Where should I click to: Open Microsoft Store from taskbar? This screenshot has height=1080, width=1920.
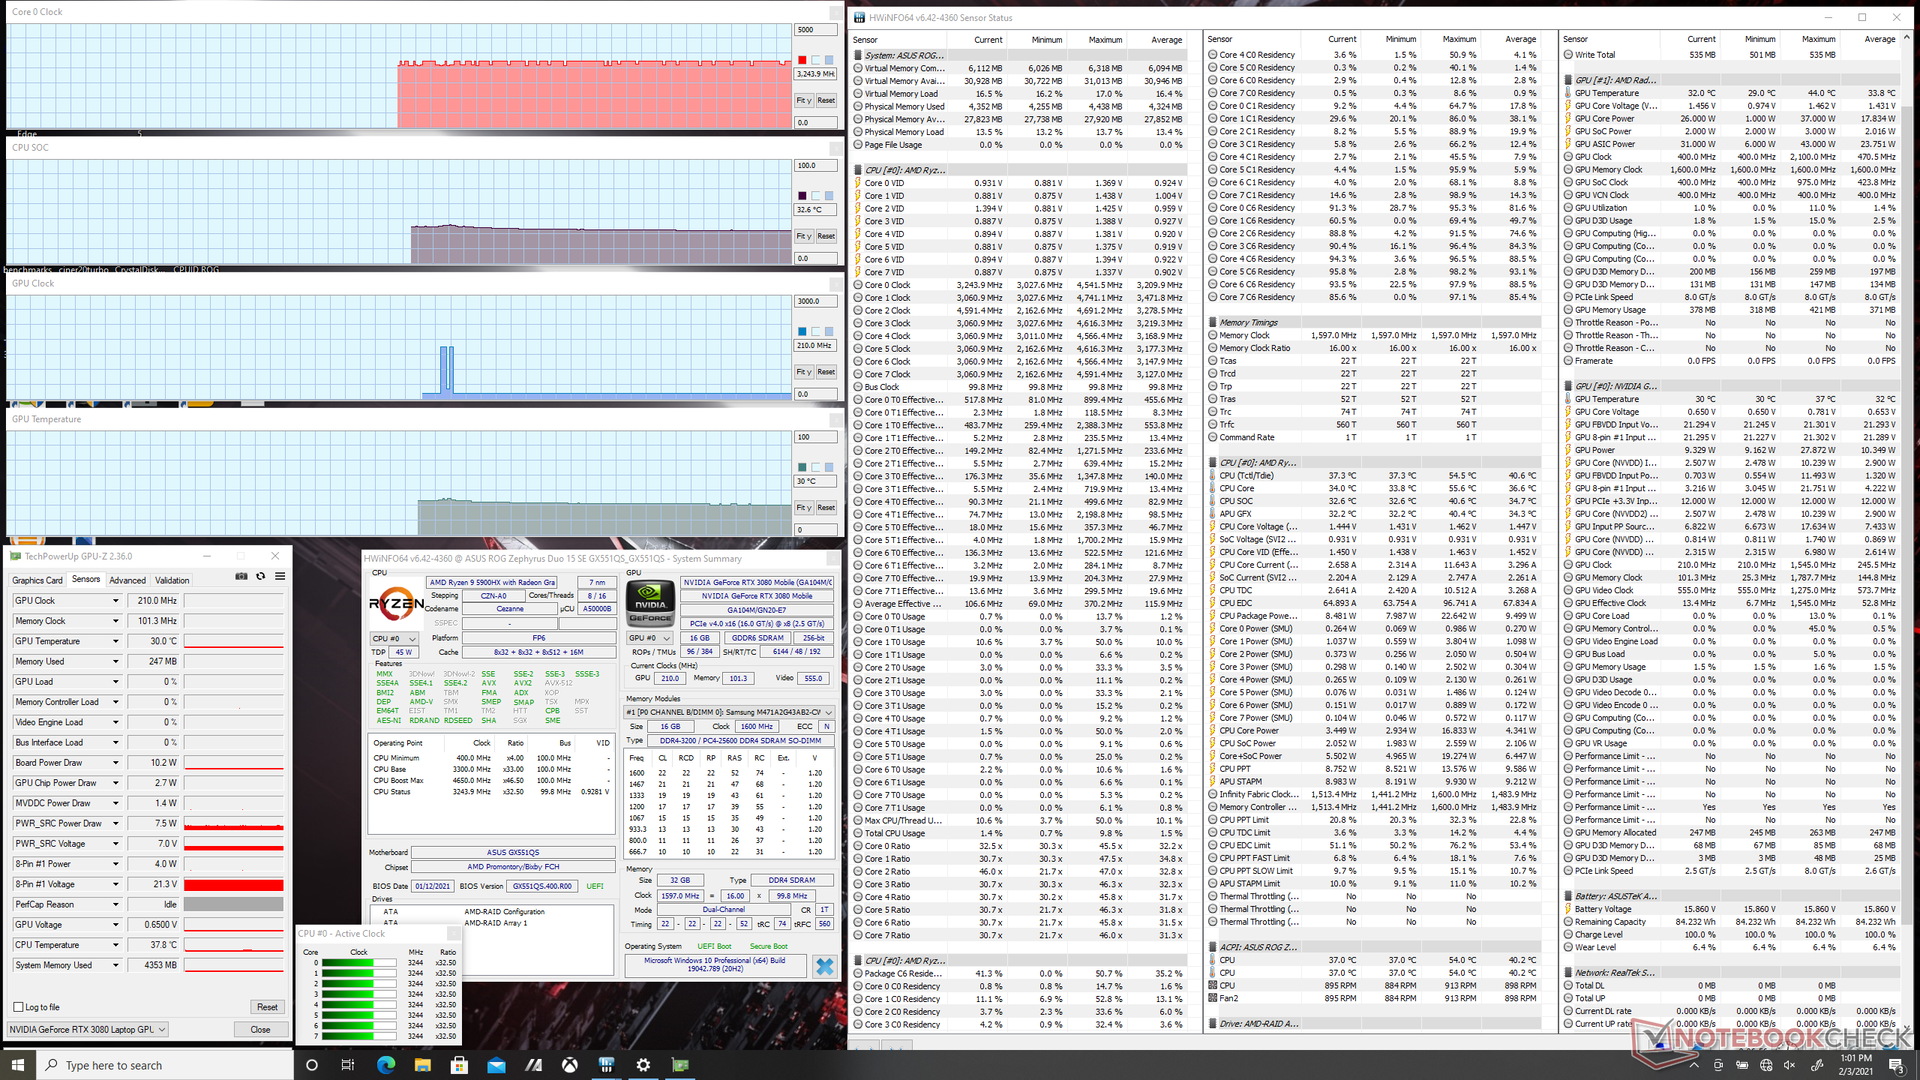pos(459,1065)
